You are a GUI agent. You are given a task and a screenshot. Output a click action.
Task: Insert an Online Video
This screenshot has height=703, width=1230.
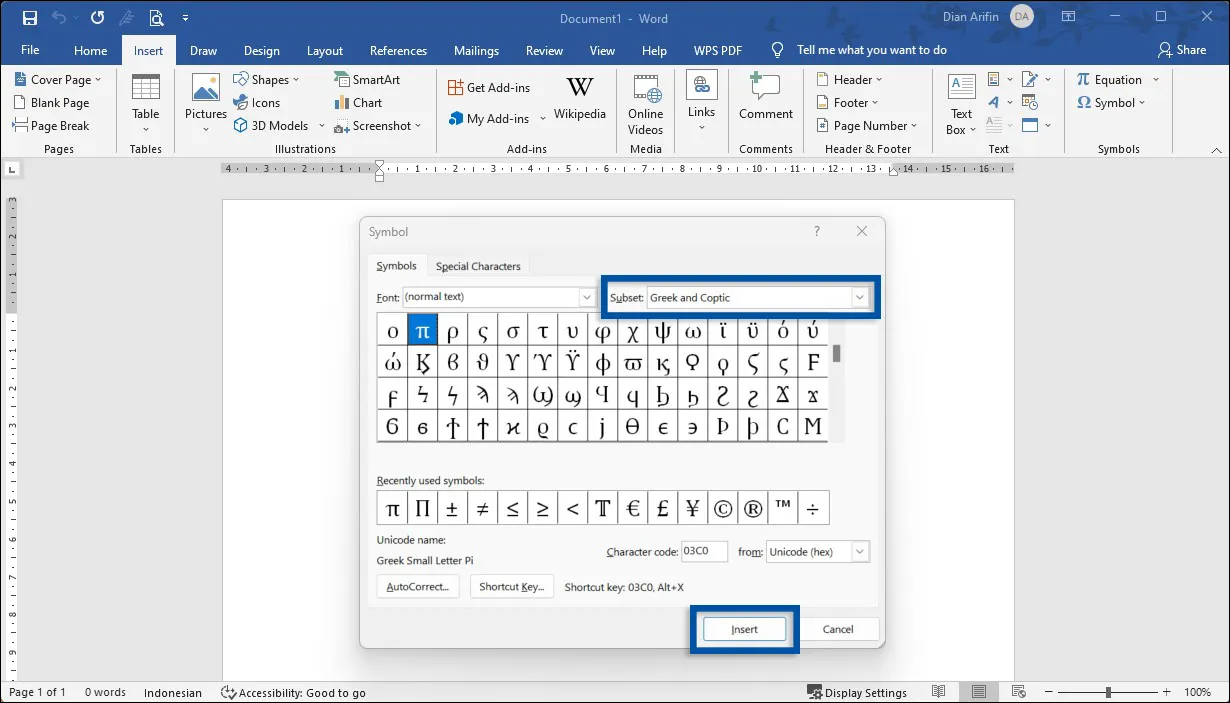pyautogui.click(x=645, y=105)
